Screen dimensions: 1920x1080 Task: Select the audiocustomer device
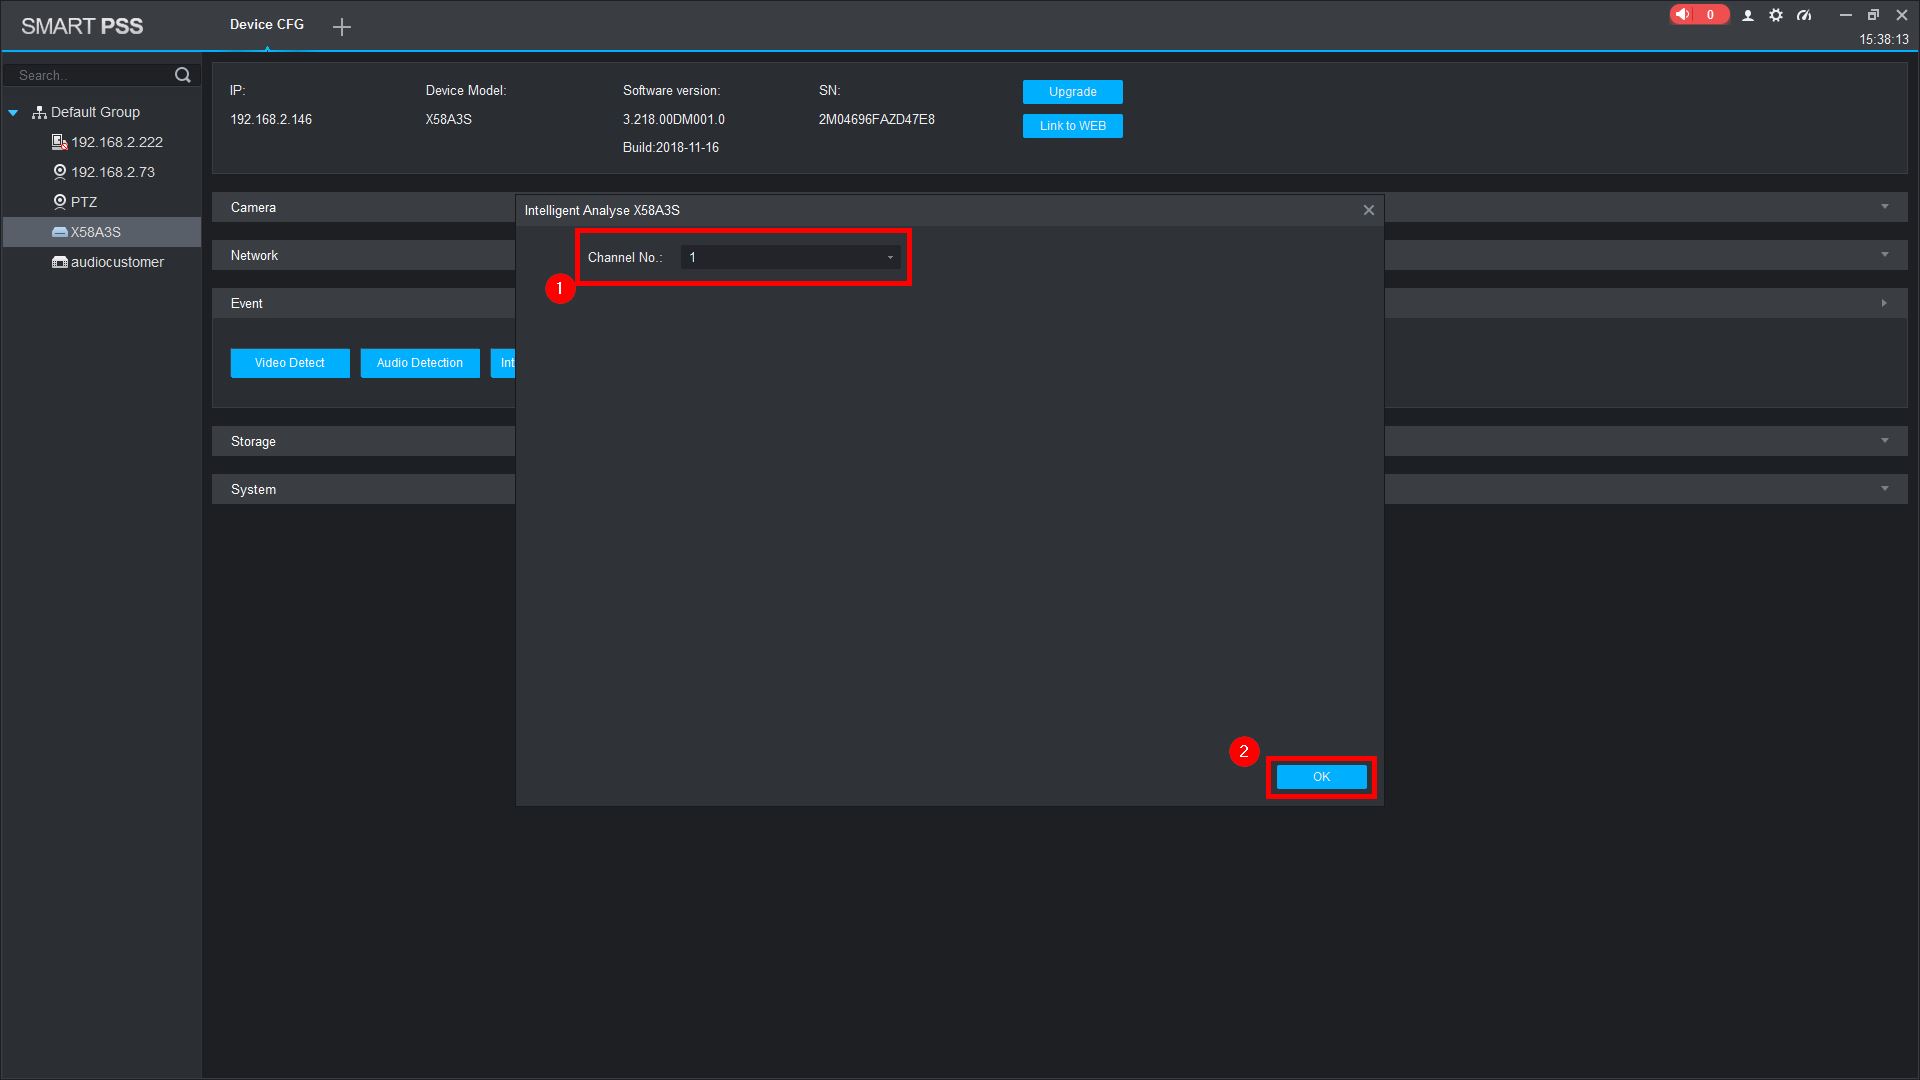click(116, 262)
